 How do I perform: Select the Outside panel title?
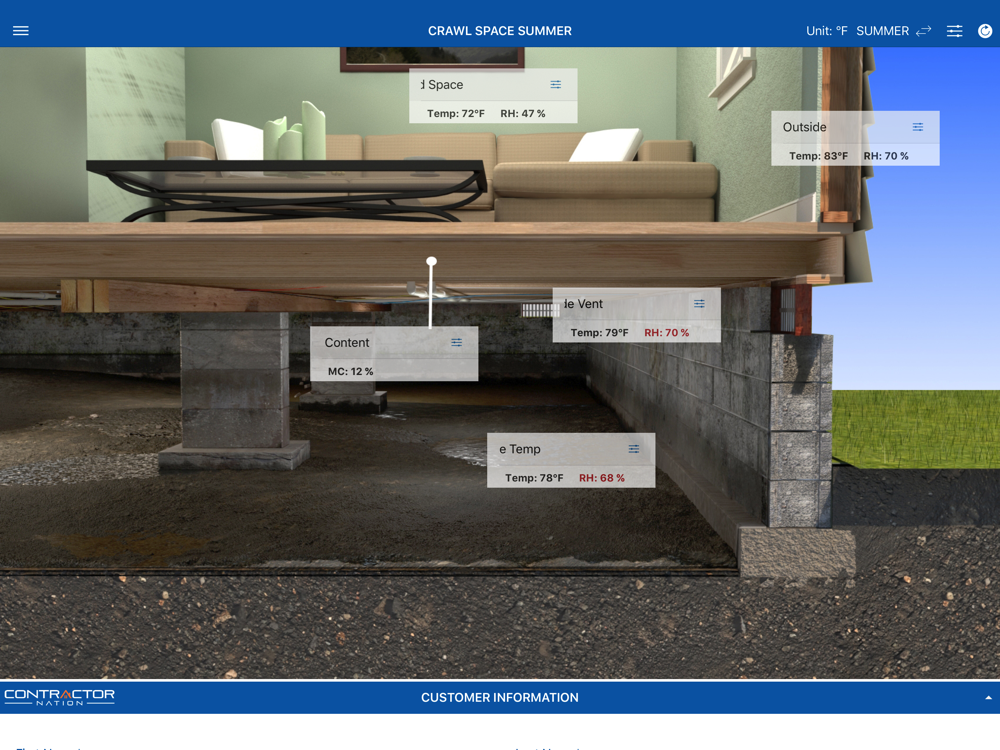coord(804,127)
